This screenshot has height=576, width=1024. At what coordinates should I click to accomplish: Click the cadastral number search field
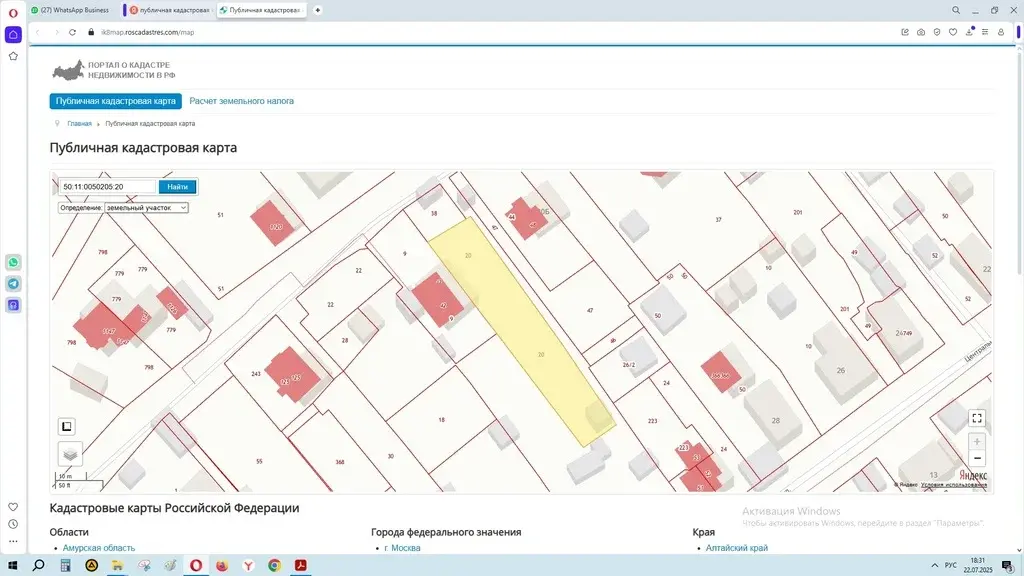pos(107,187)
